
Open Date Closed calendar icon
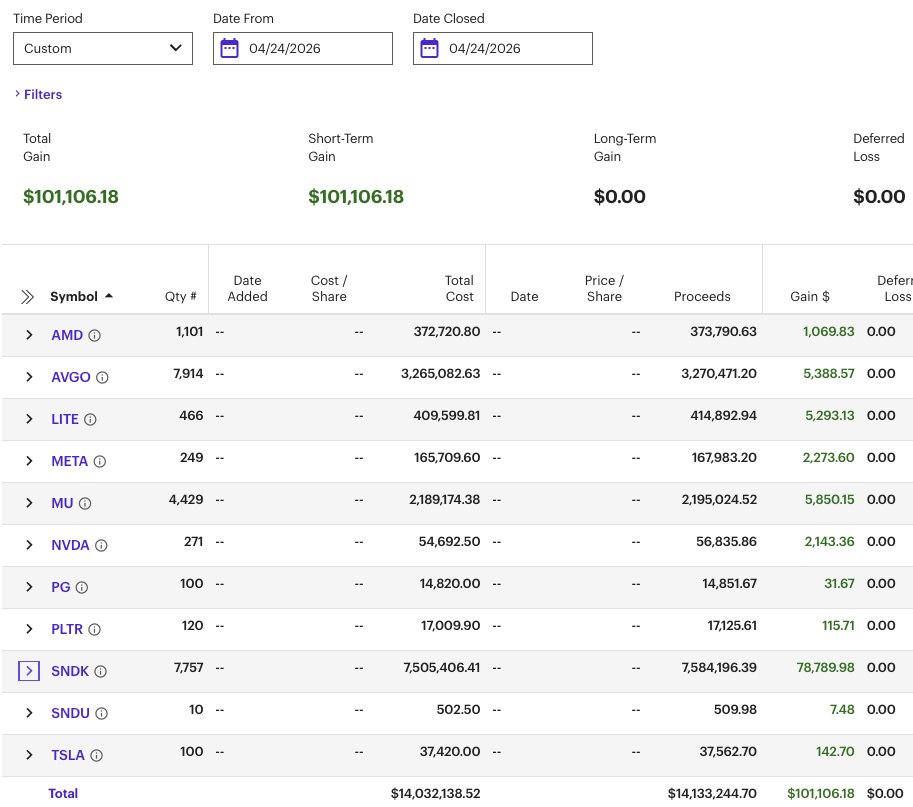point(430,48)
